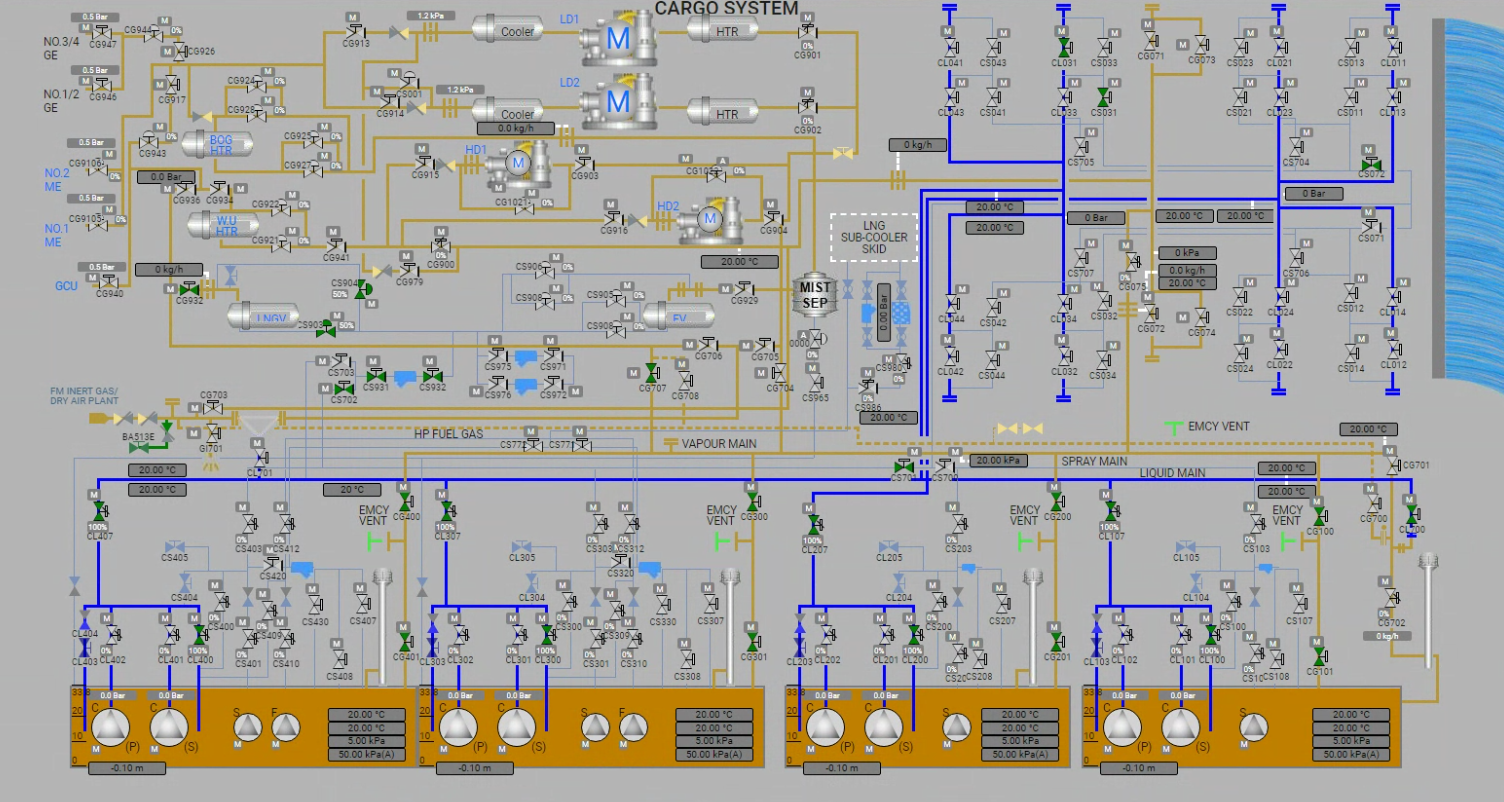Select the LD2 compressor motor
1504x802 pixels.
(618, 101)
